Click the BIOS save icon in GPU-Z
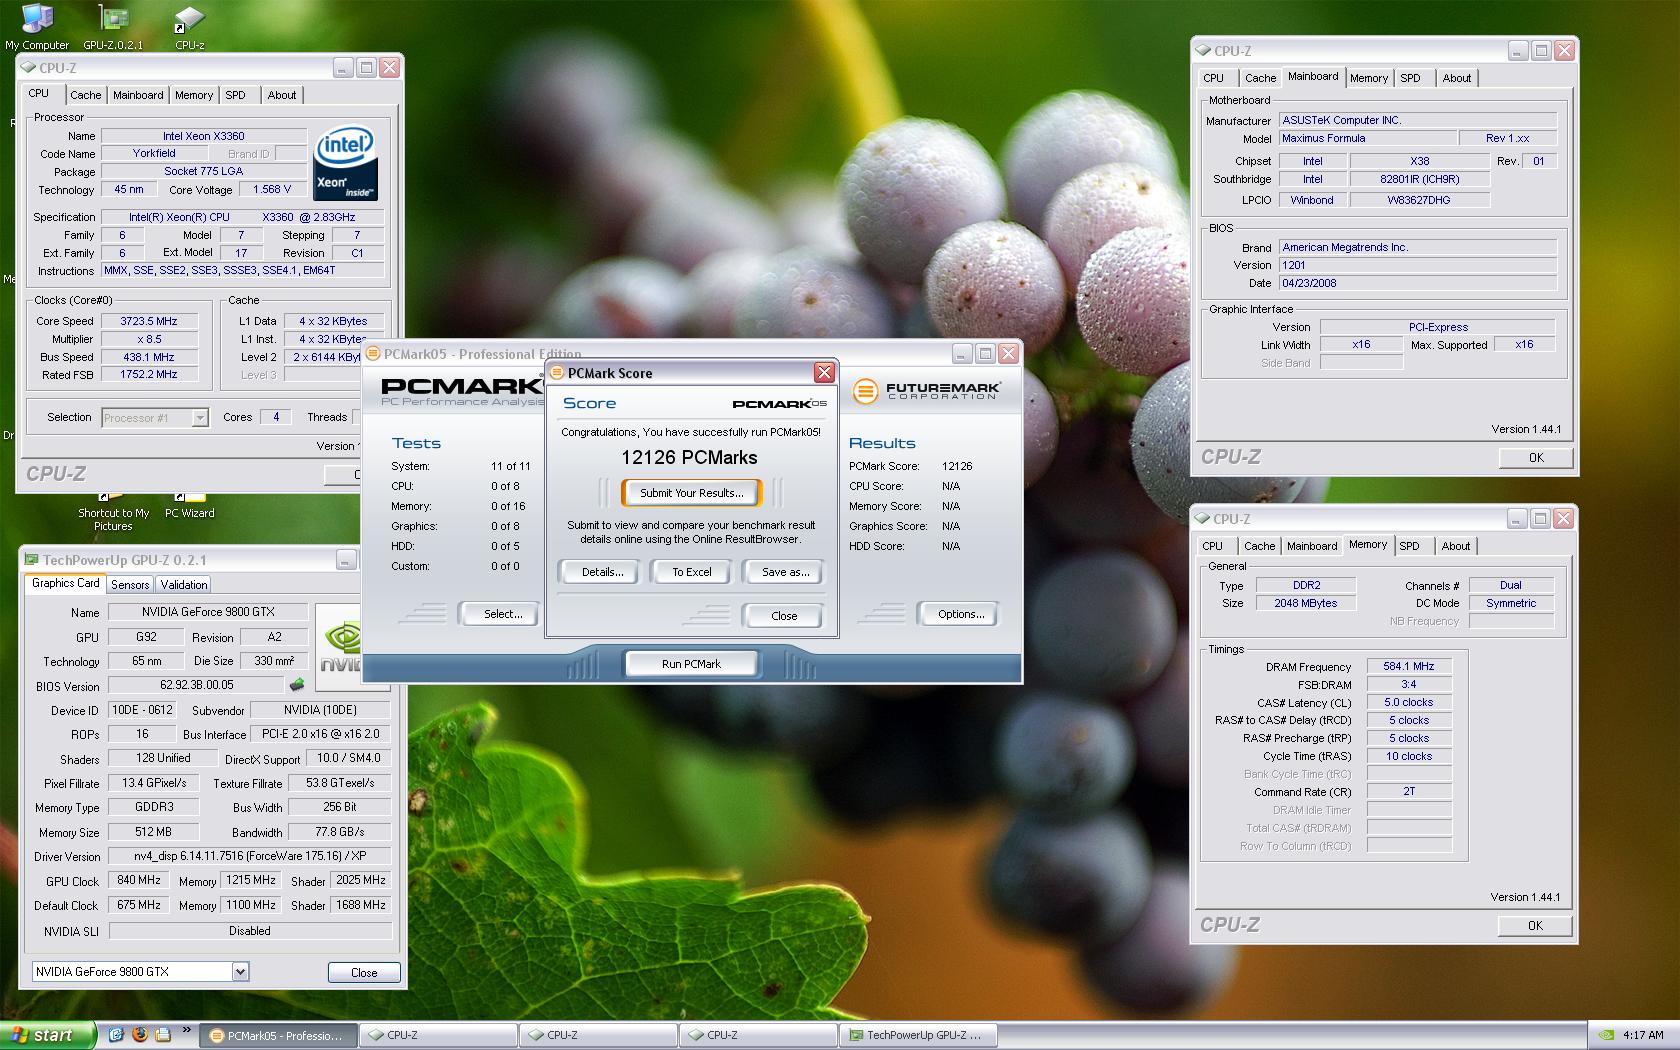 tap(297, 685)
